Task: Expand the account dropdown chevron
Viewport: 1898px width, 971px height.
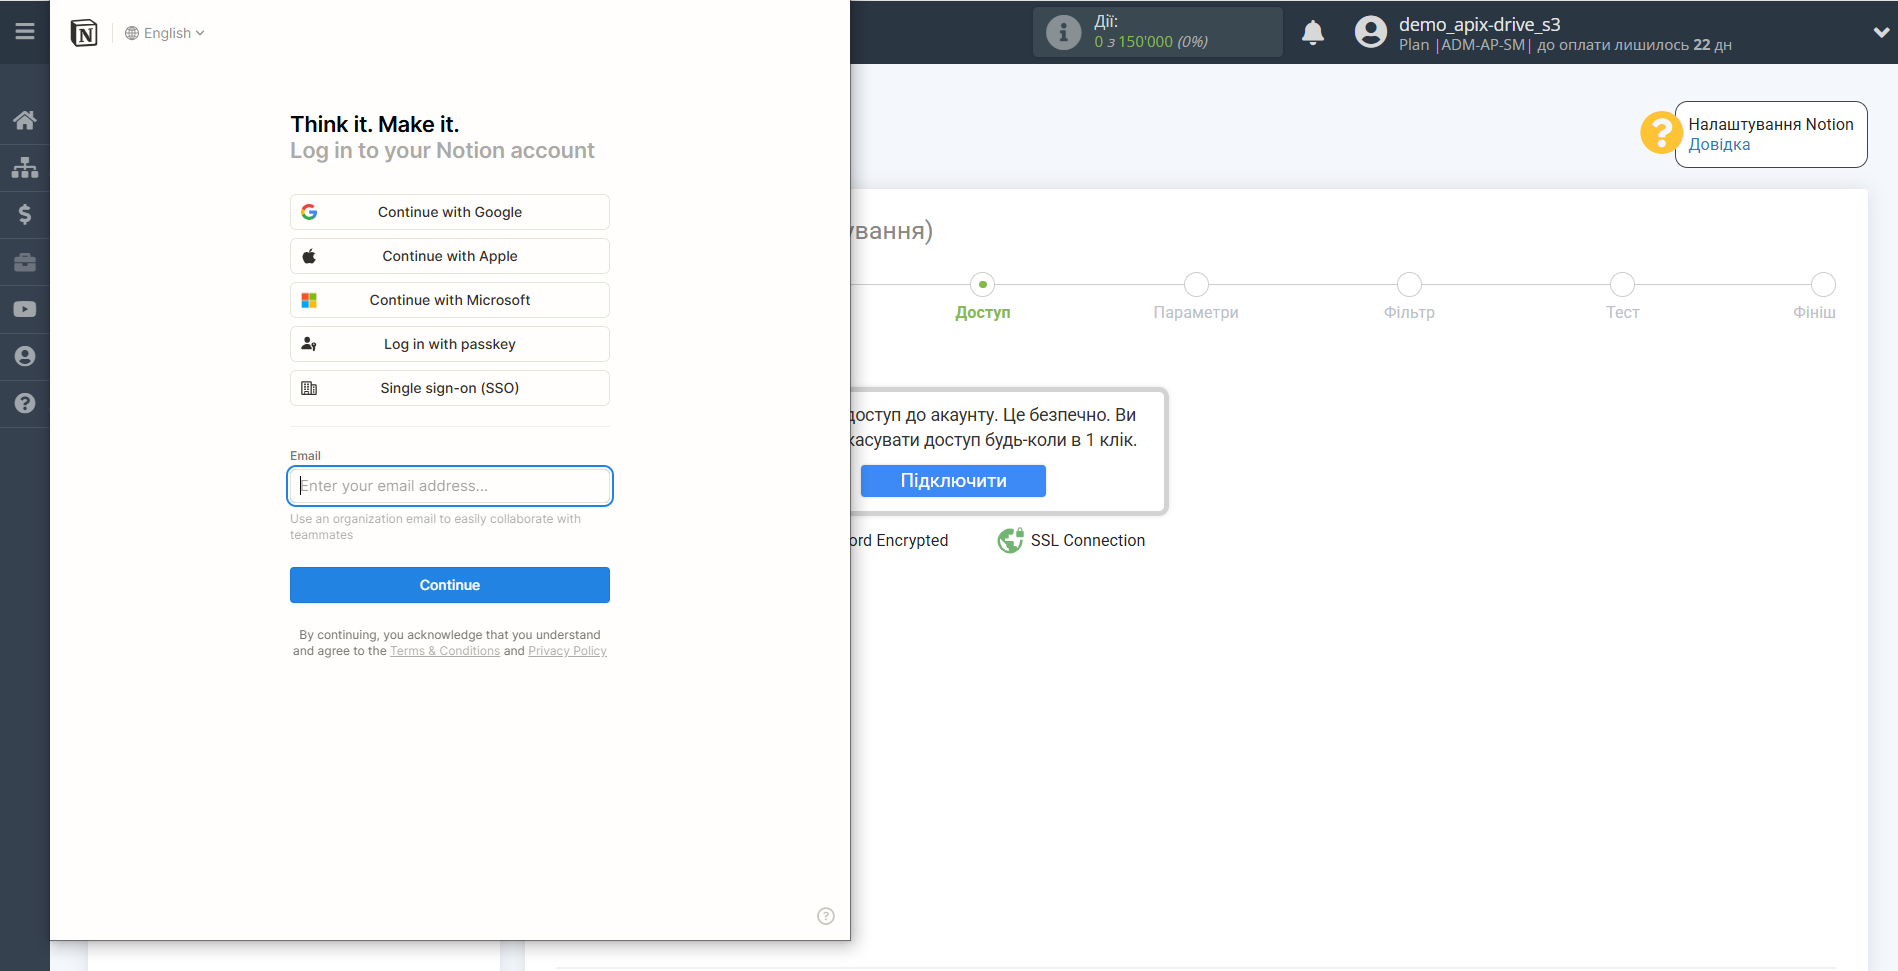Action: (x=1881, y=32)
